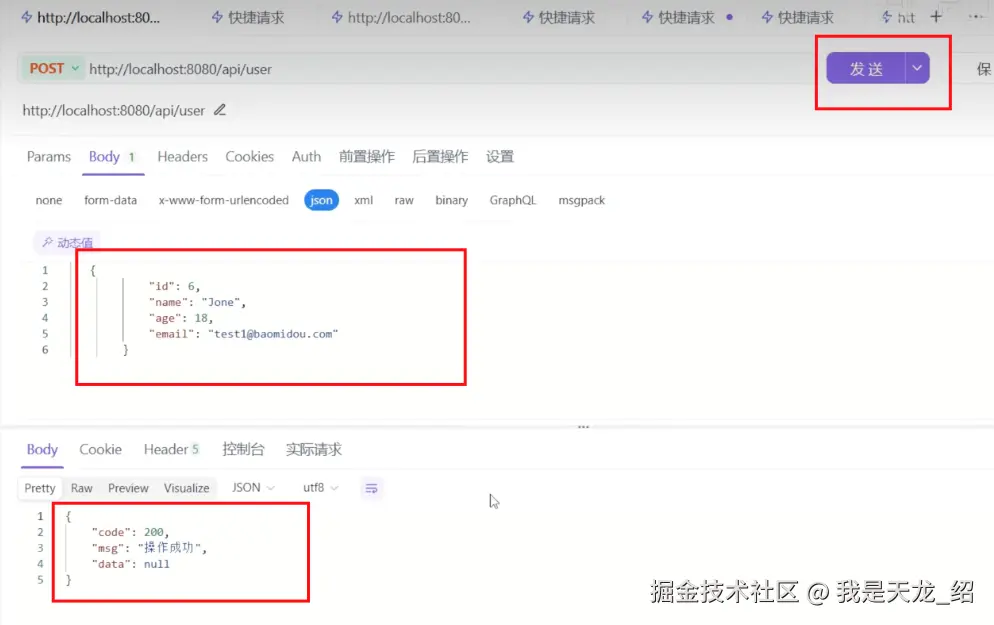Click the "age": 18 line in request body
This screenshot has width=994, height=625.
181,318
